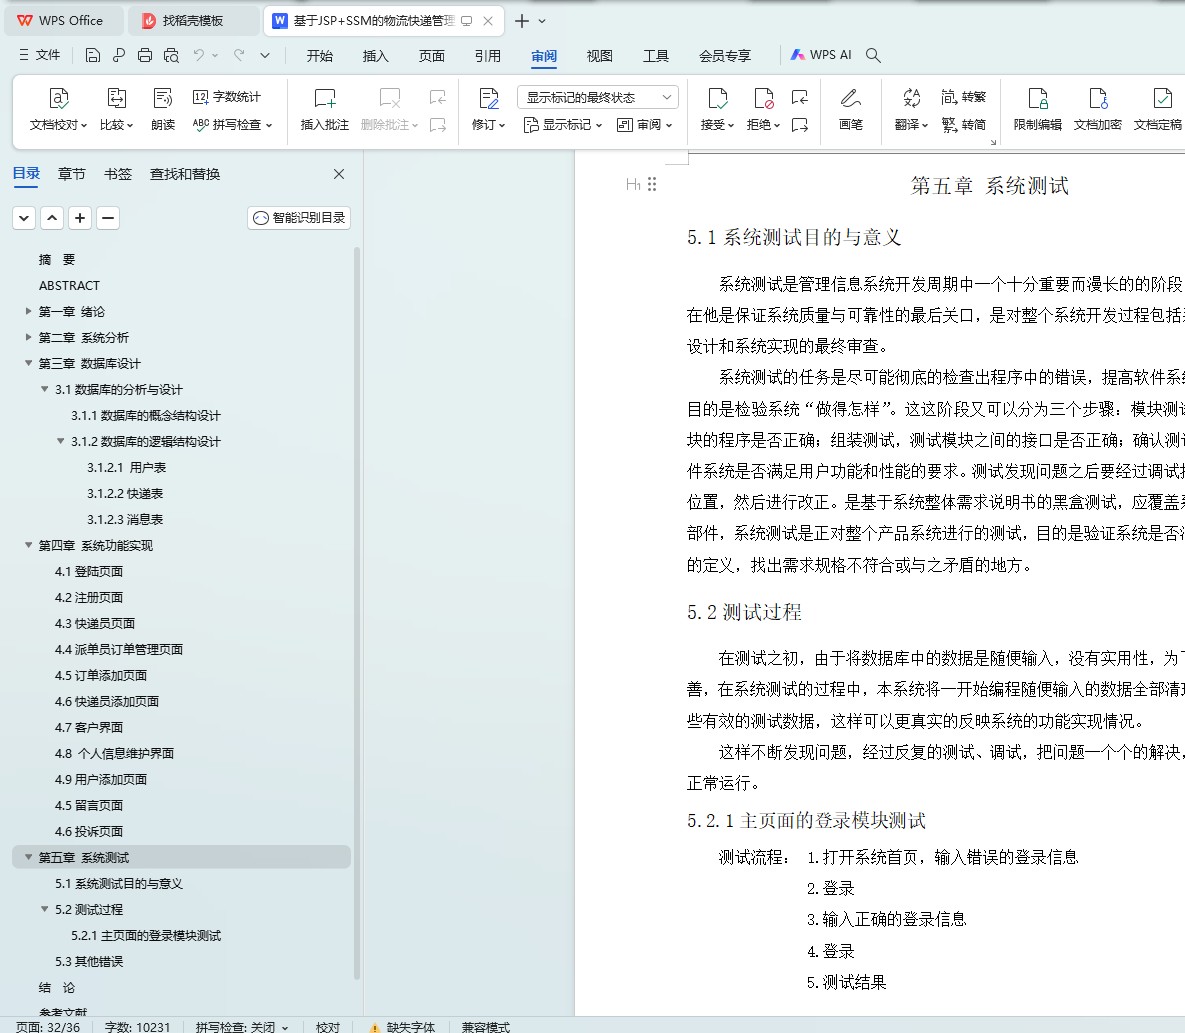
Task: Undo the last action
Action: (199, 55)
